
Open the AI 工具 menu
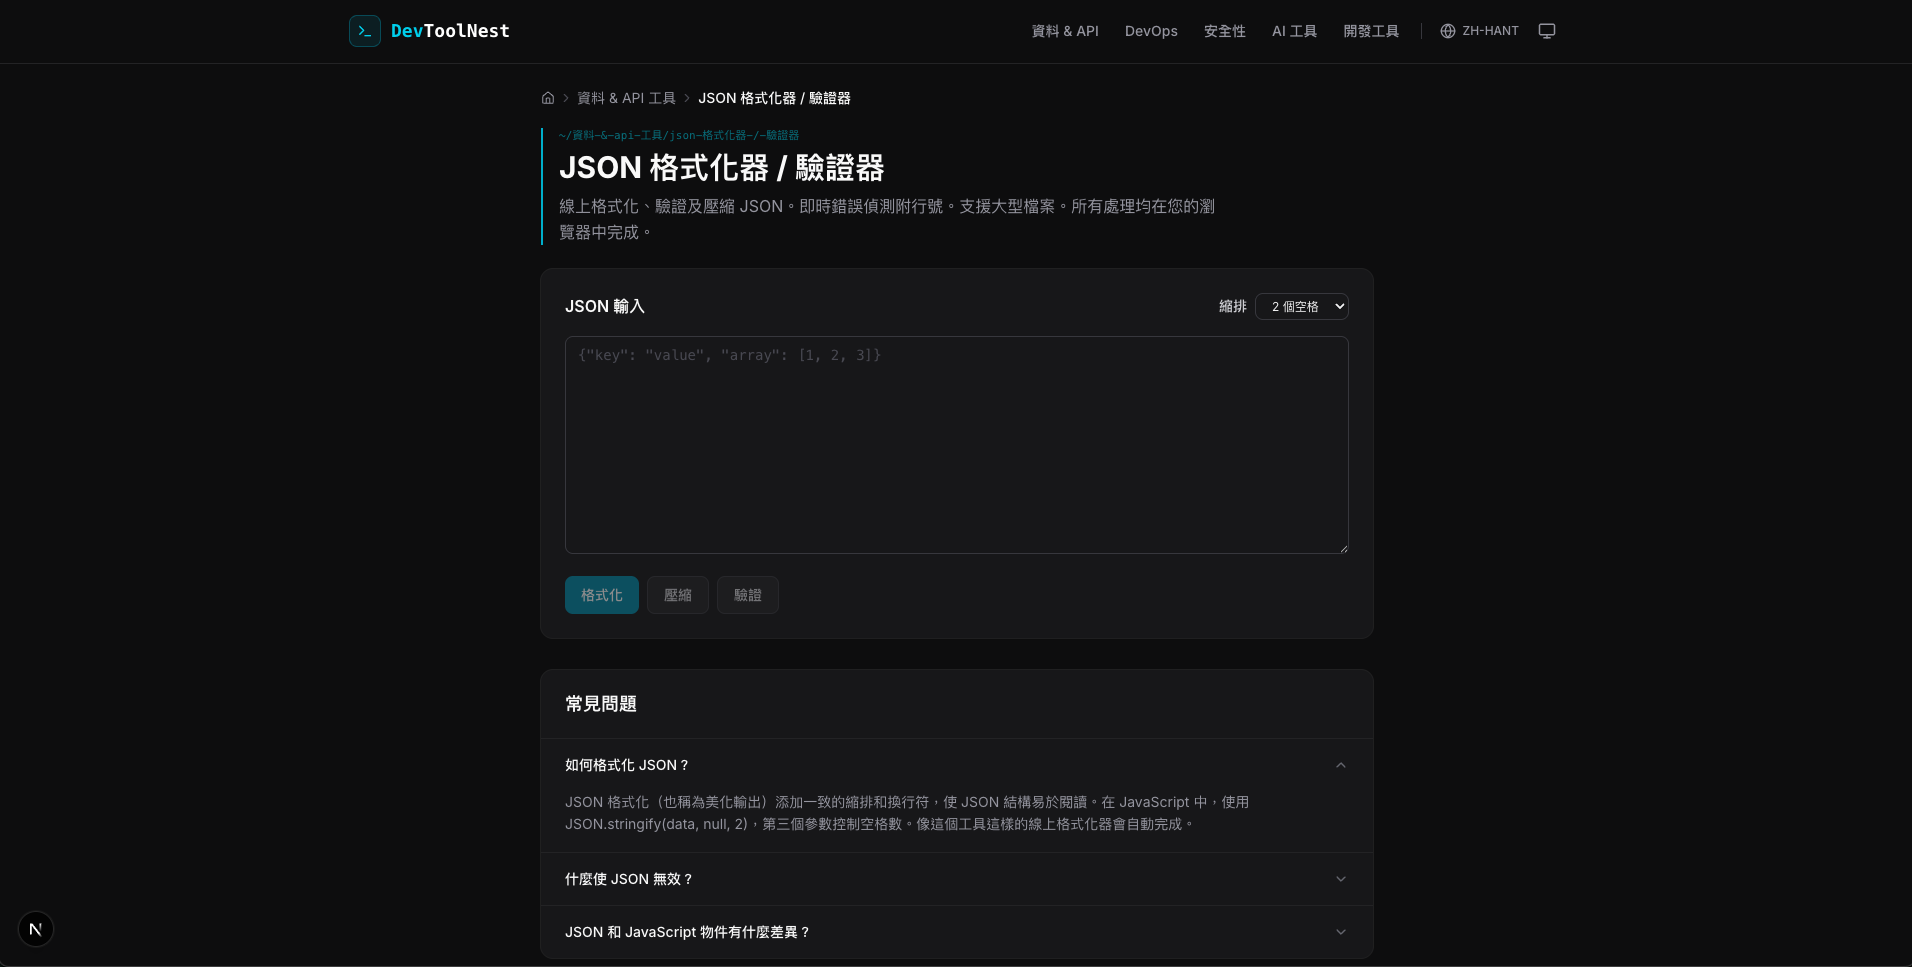[x=1294, y=31]
